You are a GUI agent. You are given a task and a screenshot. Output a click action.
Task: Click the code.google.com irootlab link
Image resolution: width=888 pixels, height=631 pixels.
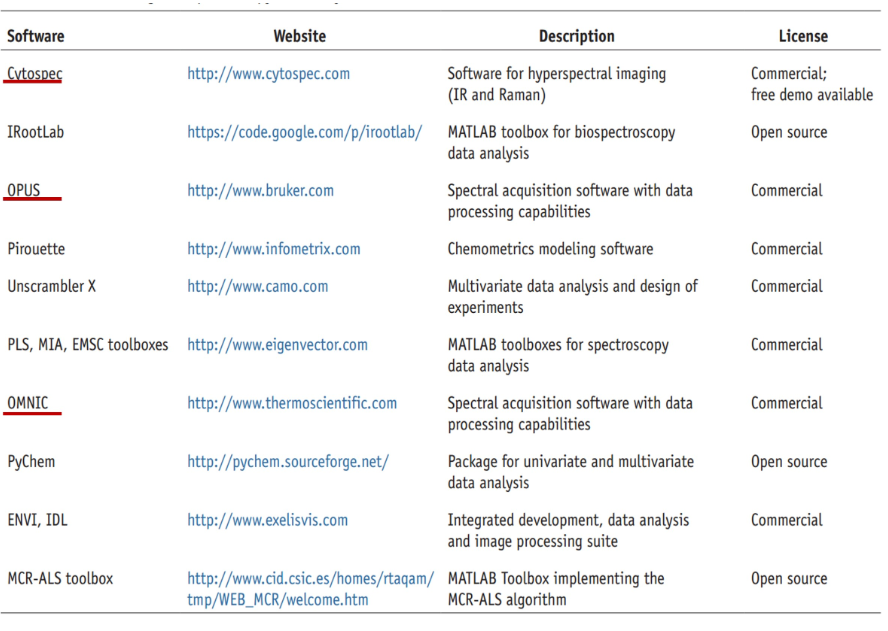[304, 132]
